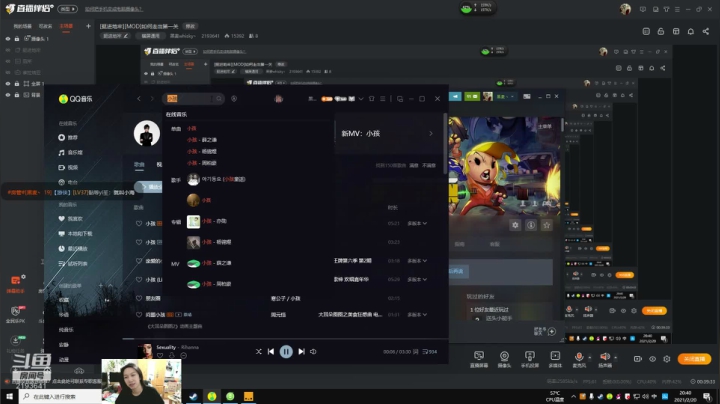The width and height of the screenshot is (720, 404).
Task: Add a 摄像头 camera source from the bottom toolbar
Action: pyautogui.click(x=504, y=359)
